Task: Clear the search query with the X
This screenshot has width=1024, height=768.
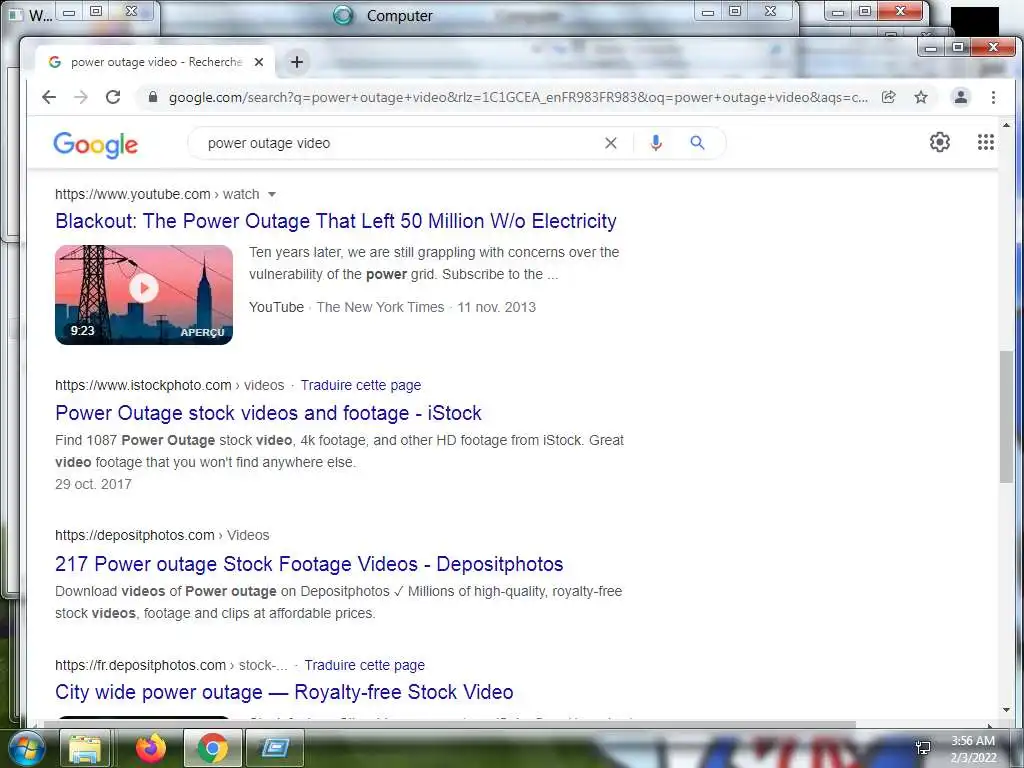Action: [611, 143]
